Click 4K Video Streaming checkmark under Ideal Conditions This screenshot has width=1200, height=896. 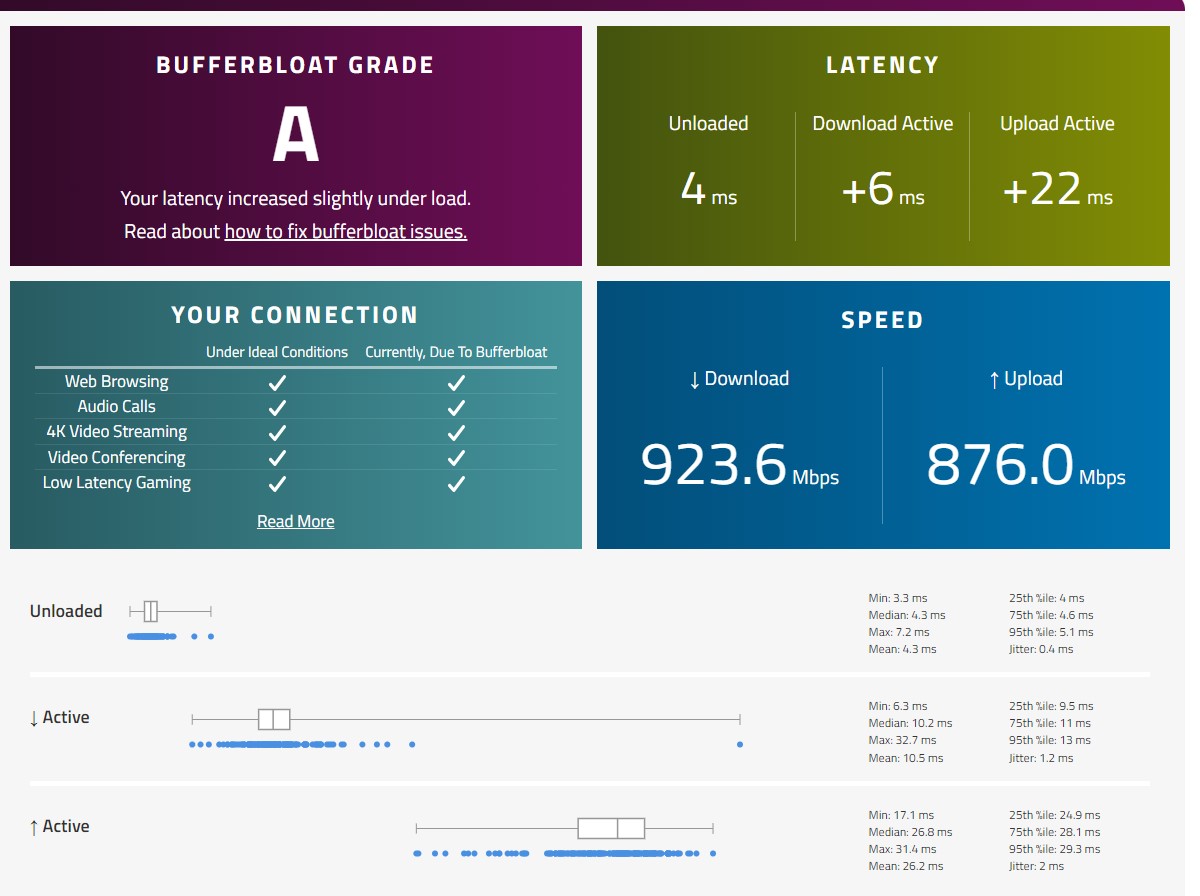277,432
